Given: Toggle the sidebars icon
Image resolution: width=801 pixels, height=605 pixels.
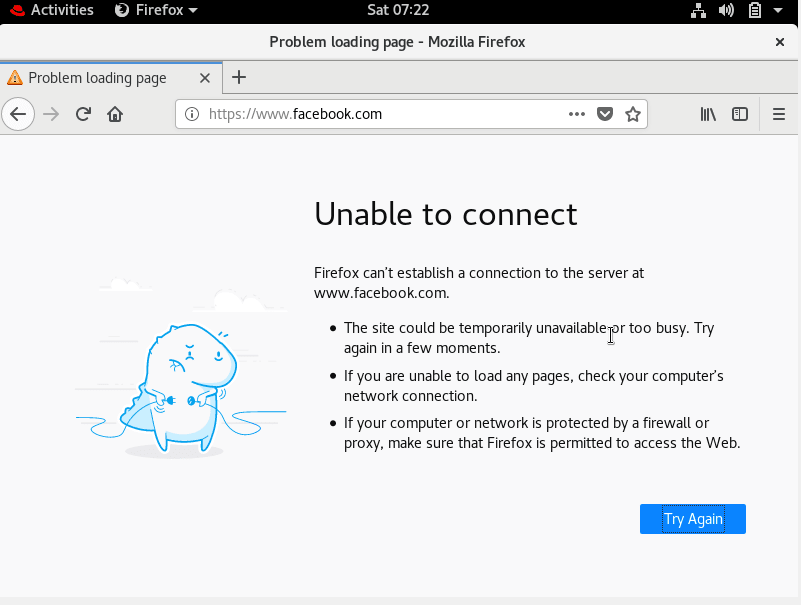Looking at the screenshot, I should click(x=740, y=114).
